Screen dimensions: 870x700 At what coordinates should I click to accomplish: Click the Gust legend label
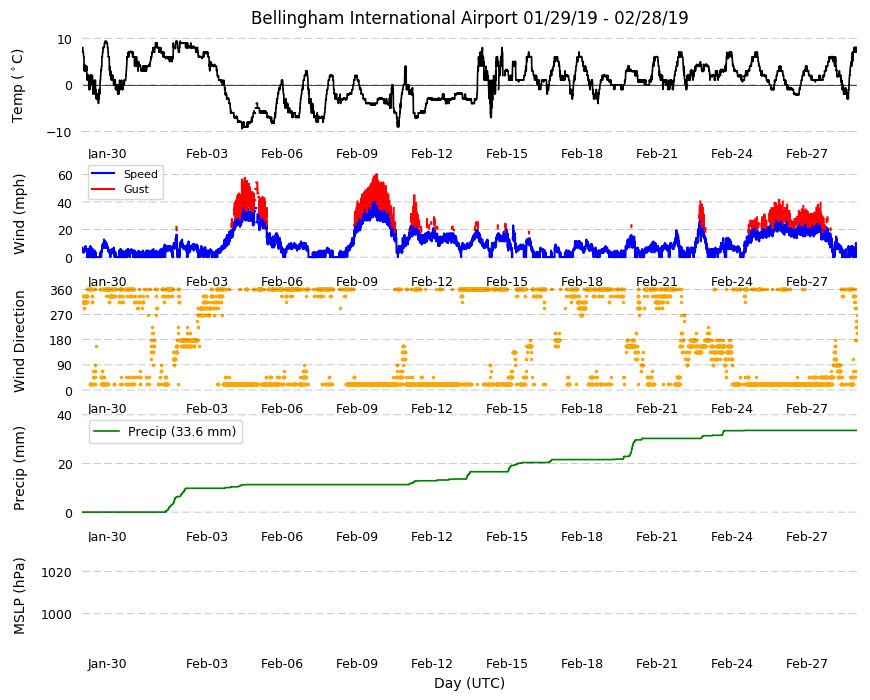136,189
